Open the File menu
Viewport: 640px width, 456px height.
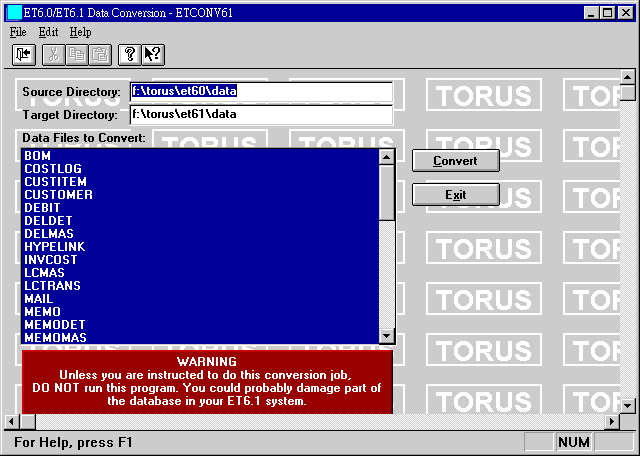coord(18,32)
